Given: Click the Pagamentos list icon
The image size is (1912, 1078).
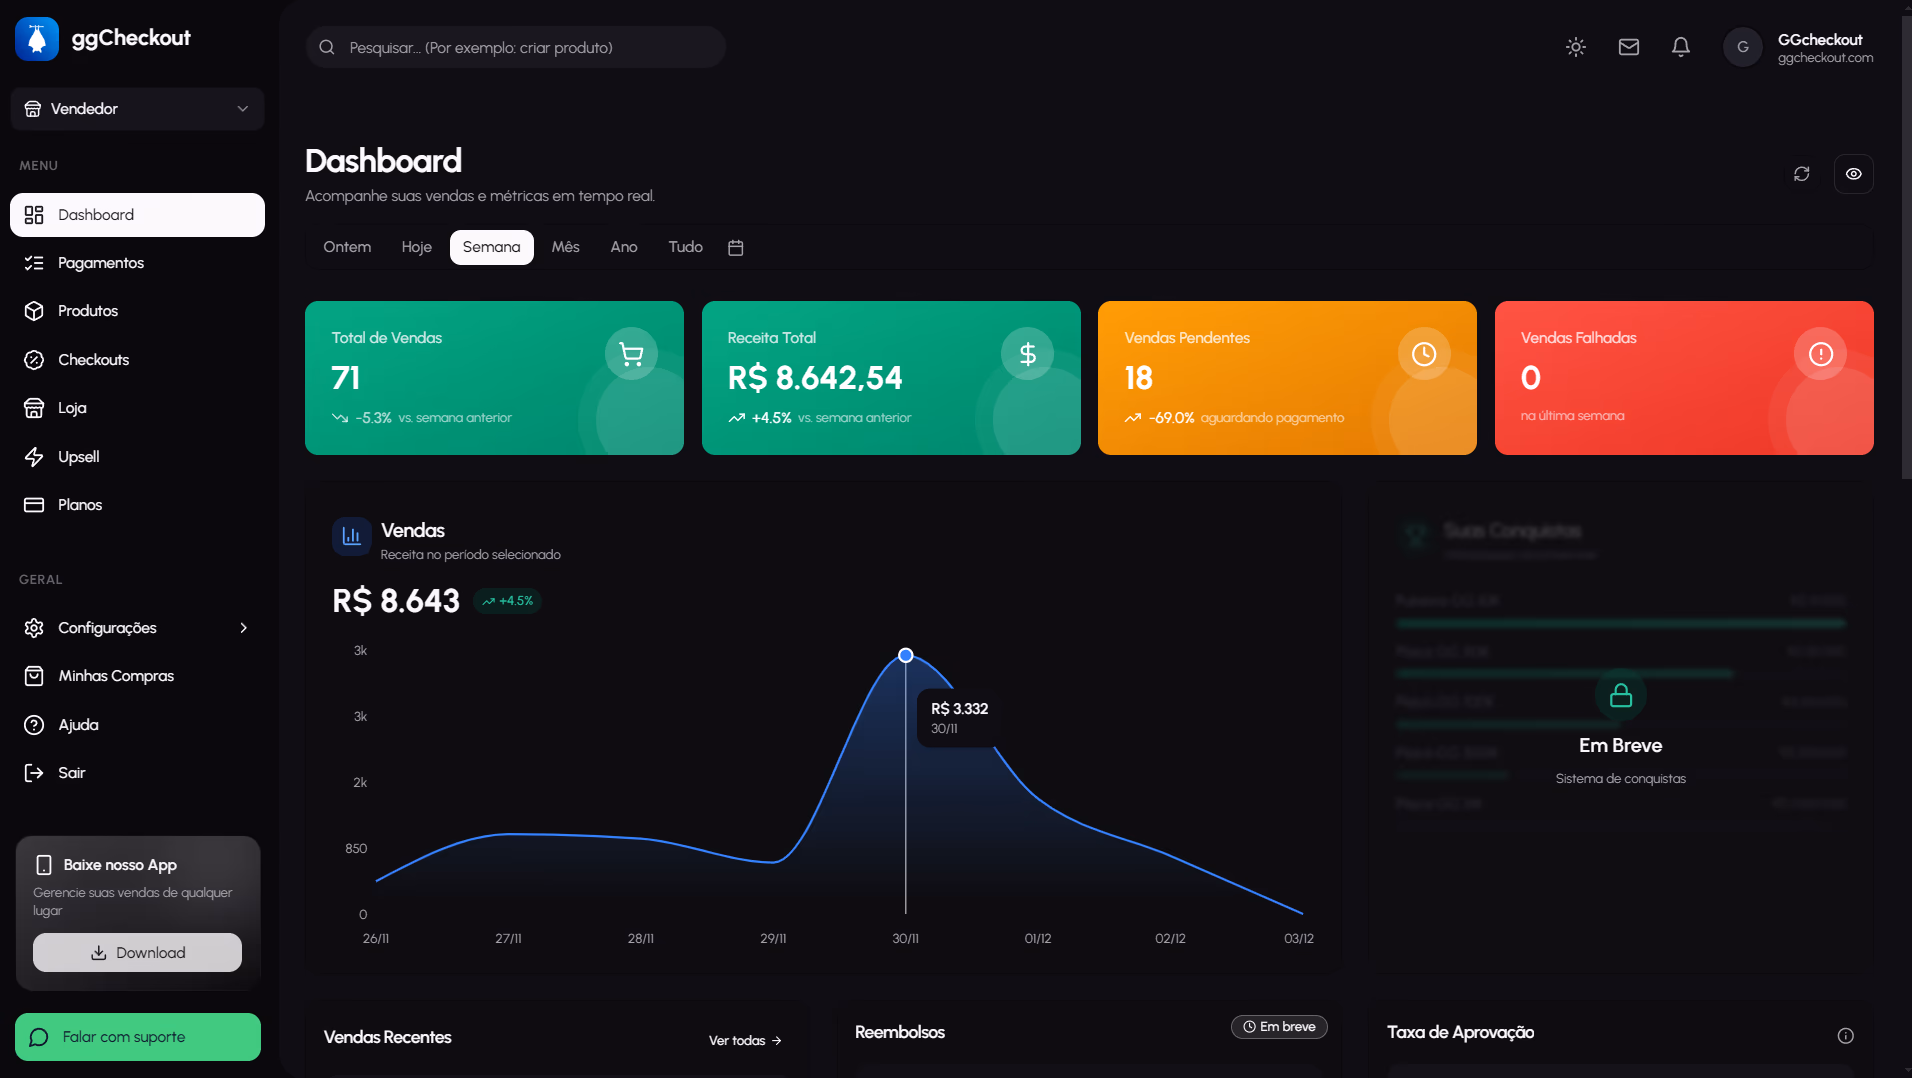Looking at the screenshot, I should [34, 263].
